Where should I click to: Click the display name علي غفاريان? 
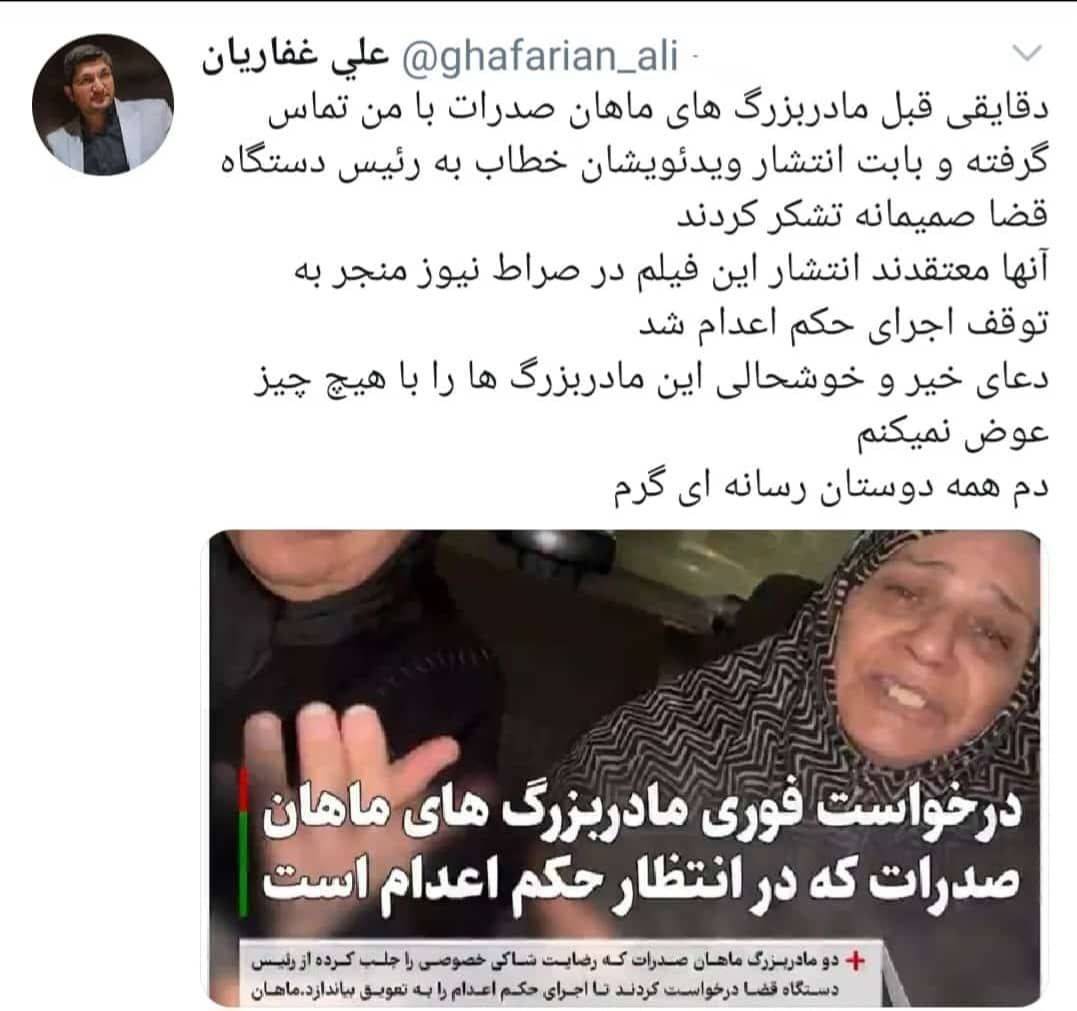[x=295, y=57]
